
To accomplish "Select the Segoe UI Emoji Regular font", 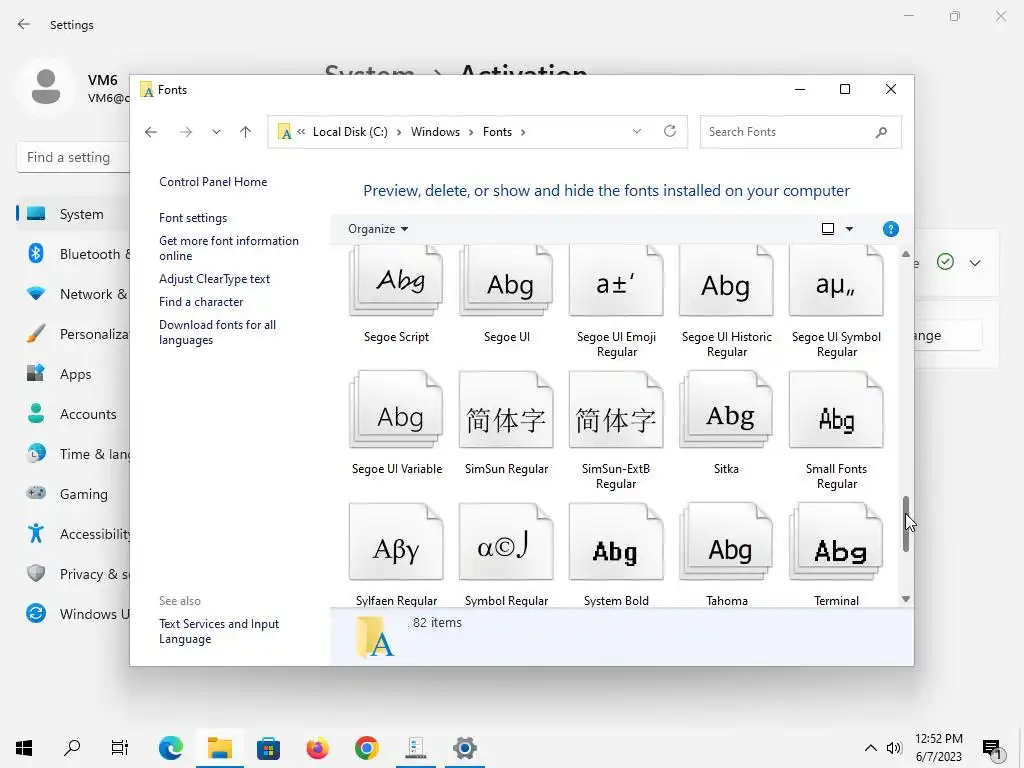I will [x=616, y=281].
